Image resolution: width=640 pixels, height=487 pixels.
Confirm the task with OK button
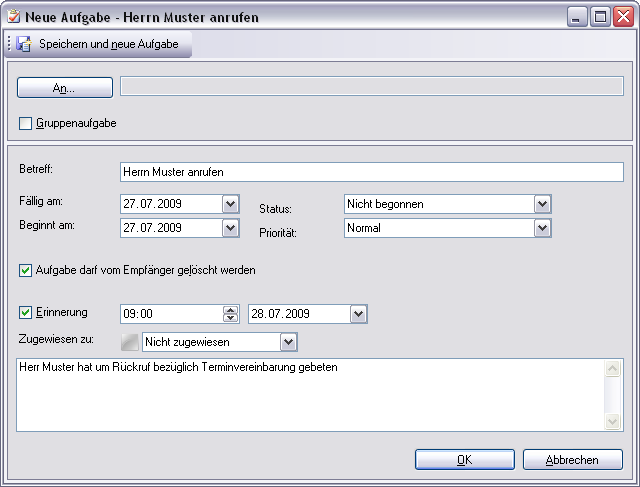pos(465,460)
